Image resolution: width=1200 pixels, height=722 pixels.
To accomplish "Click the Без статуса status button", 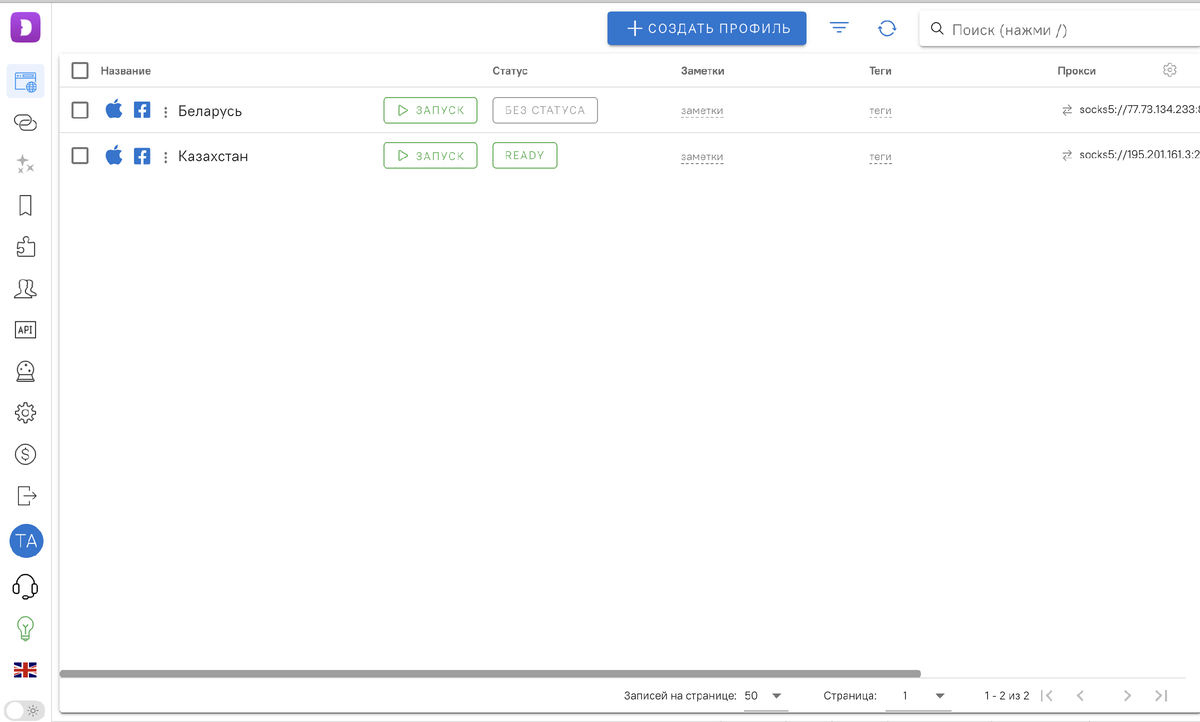I will 545,110.
